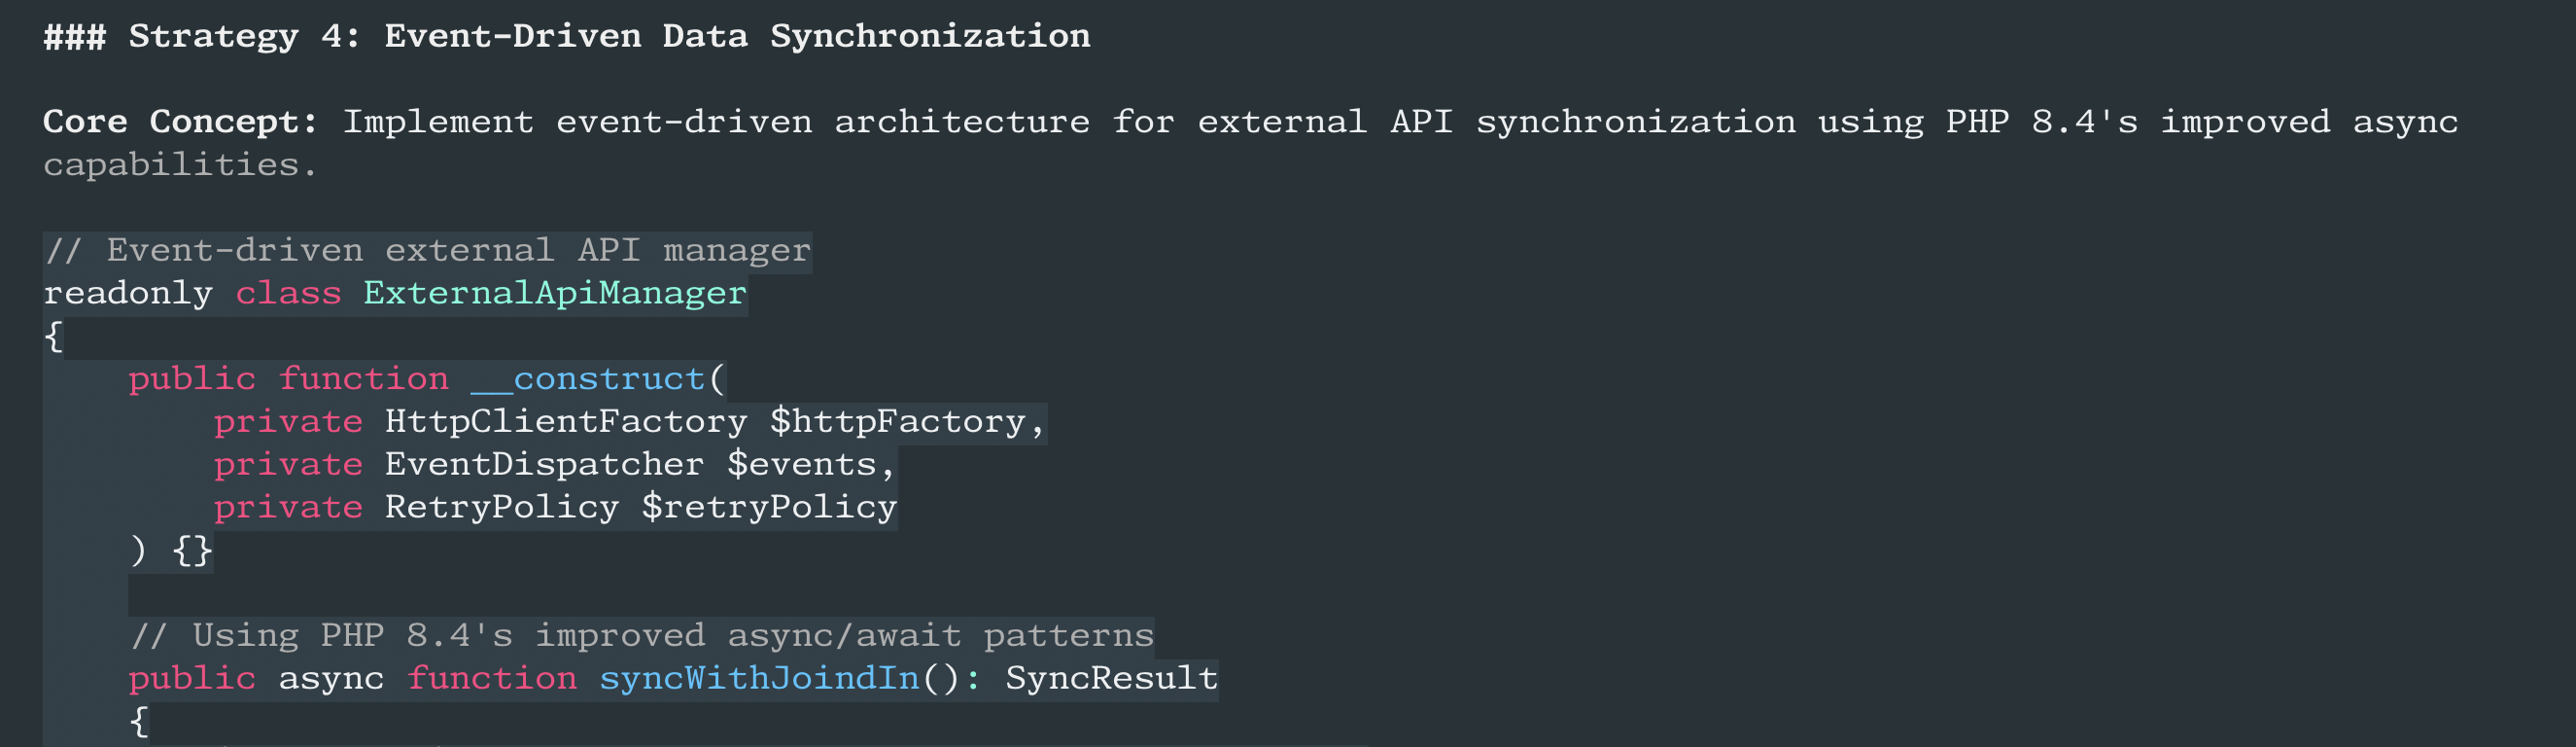Click the 'Strategy 4' heading line

[x=566, y=37]
